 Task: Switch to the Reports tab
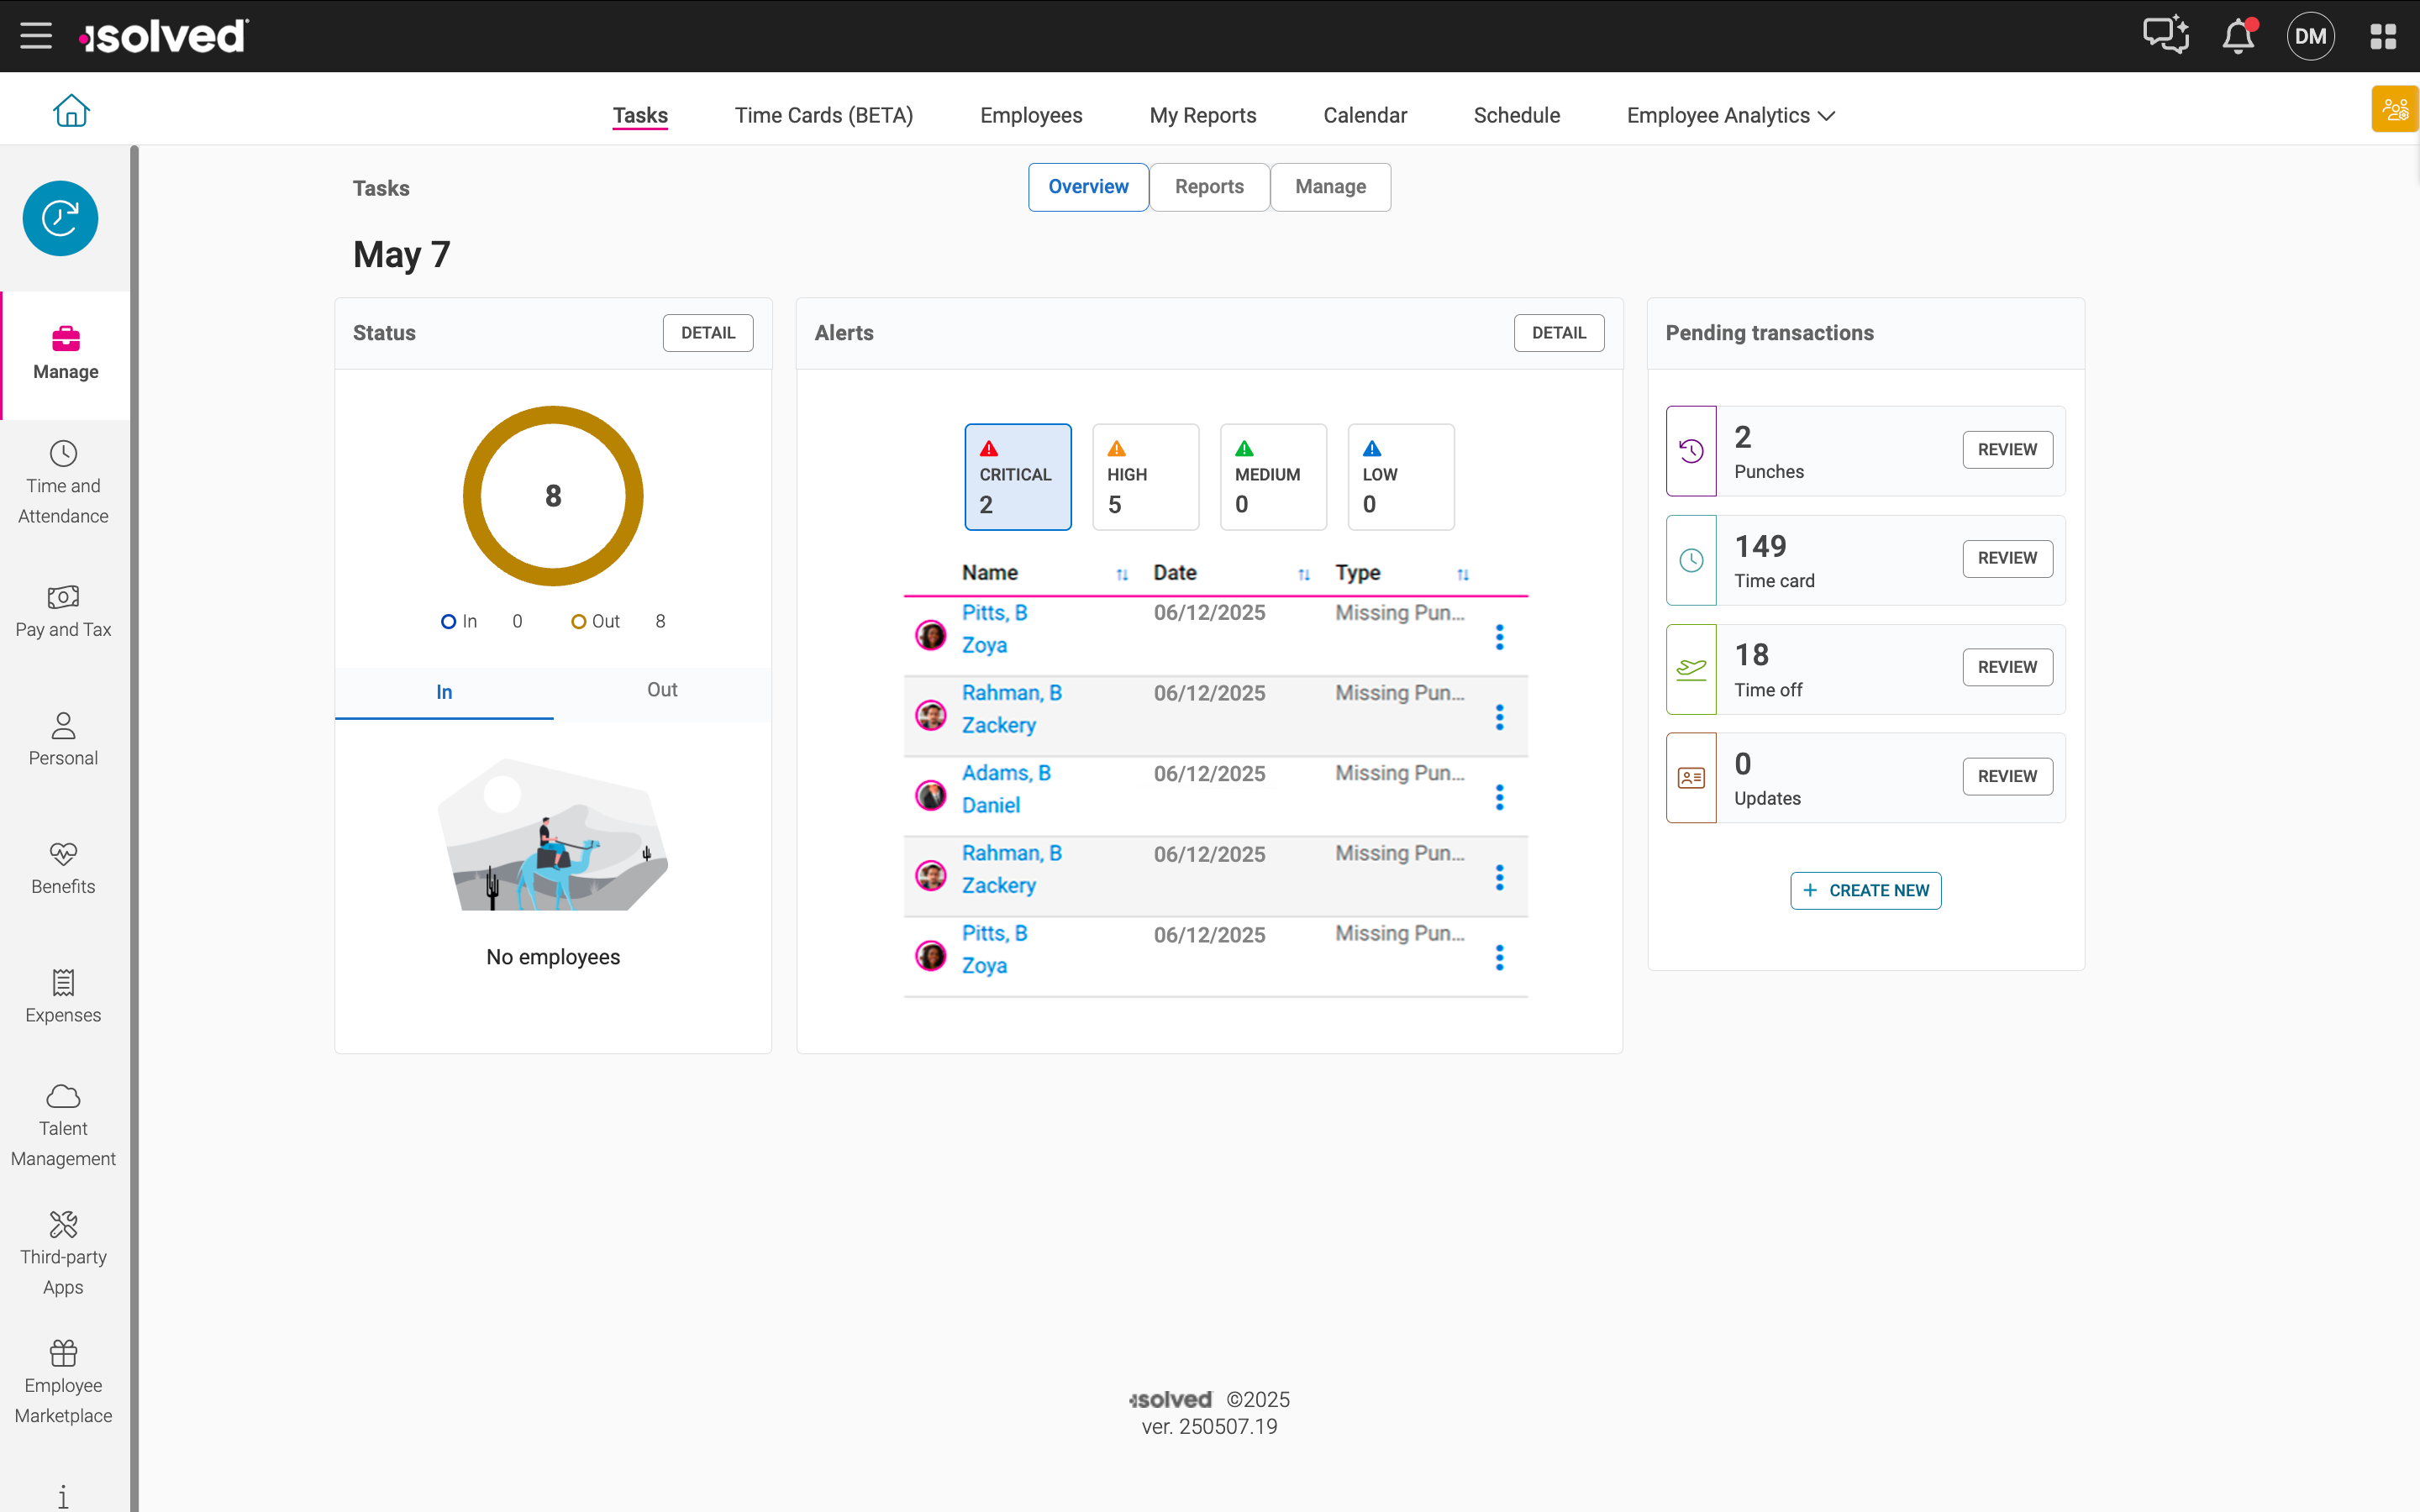[x=1209, y=187]
